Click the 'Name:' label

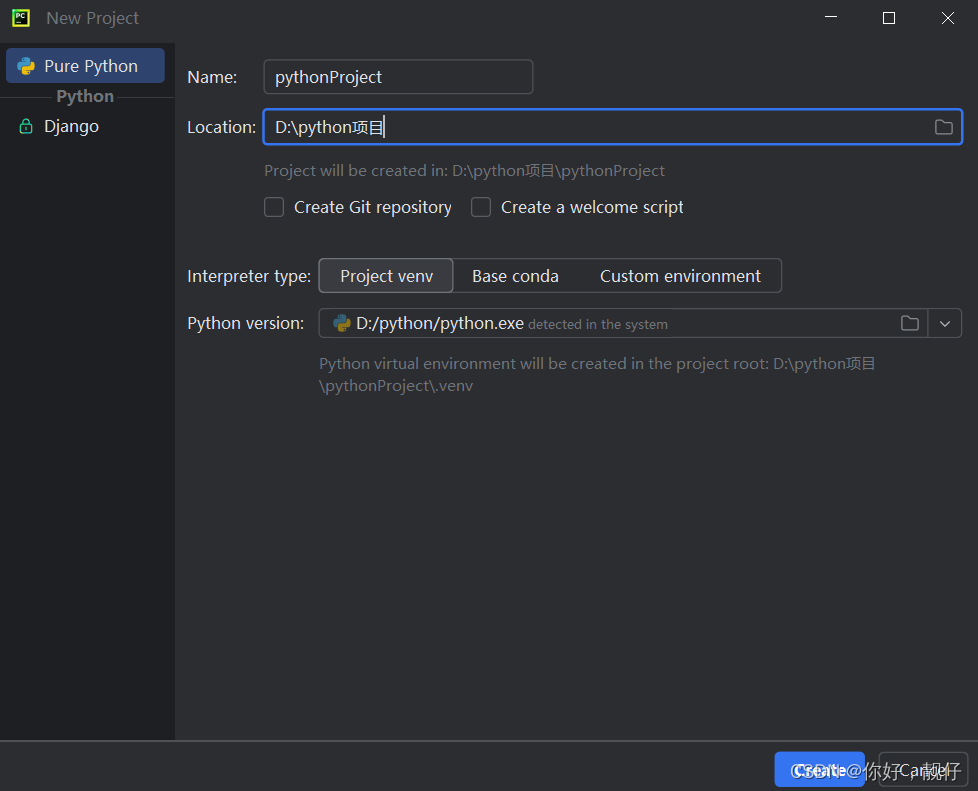point(212,77)
